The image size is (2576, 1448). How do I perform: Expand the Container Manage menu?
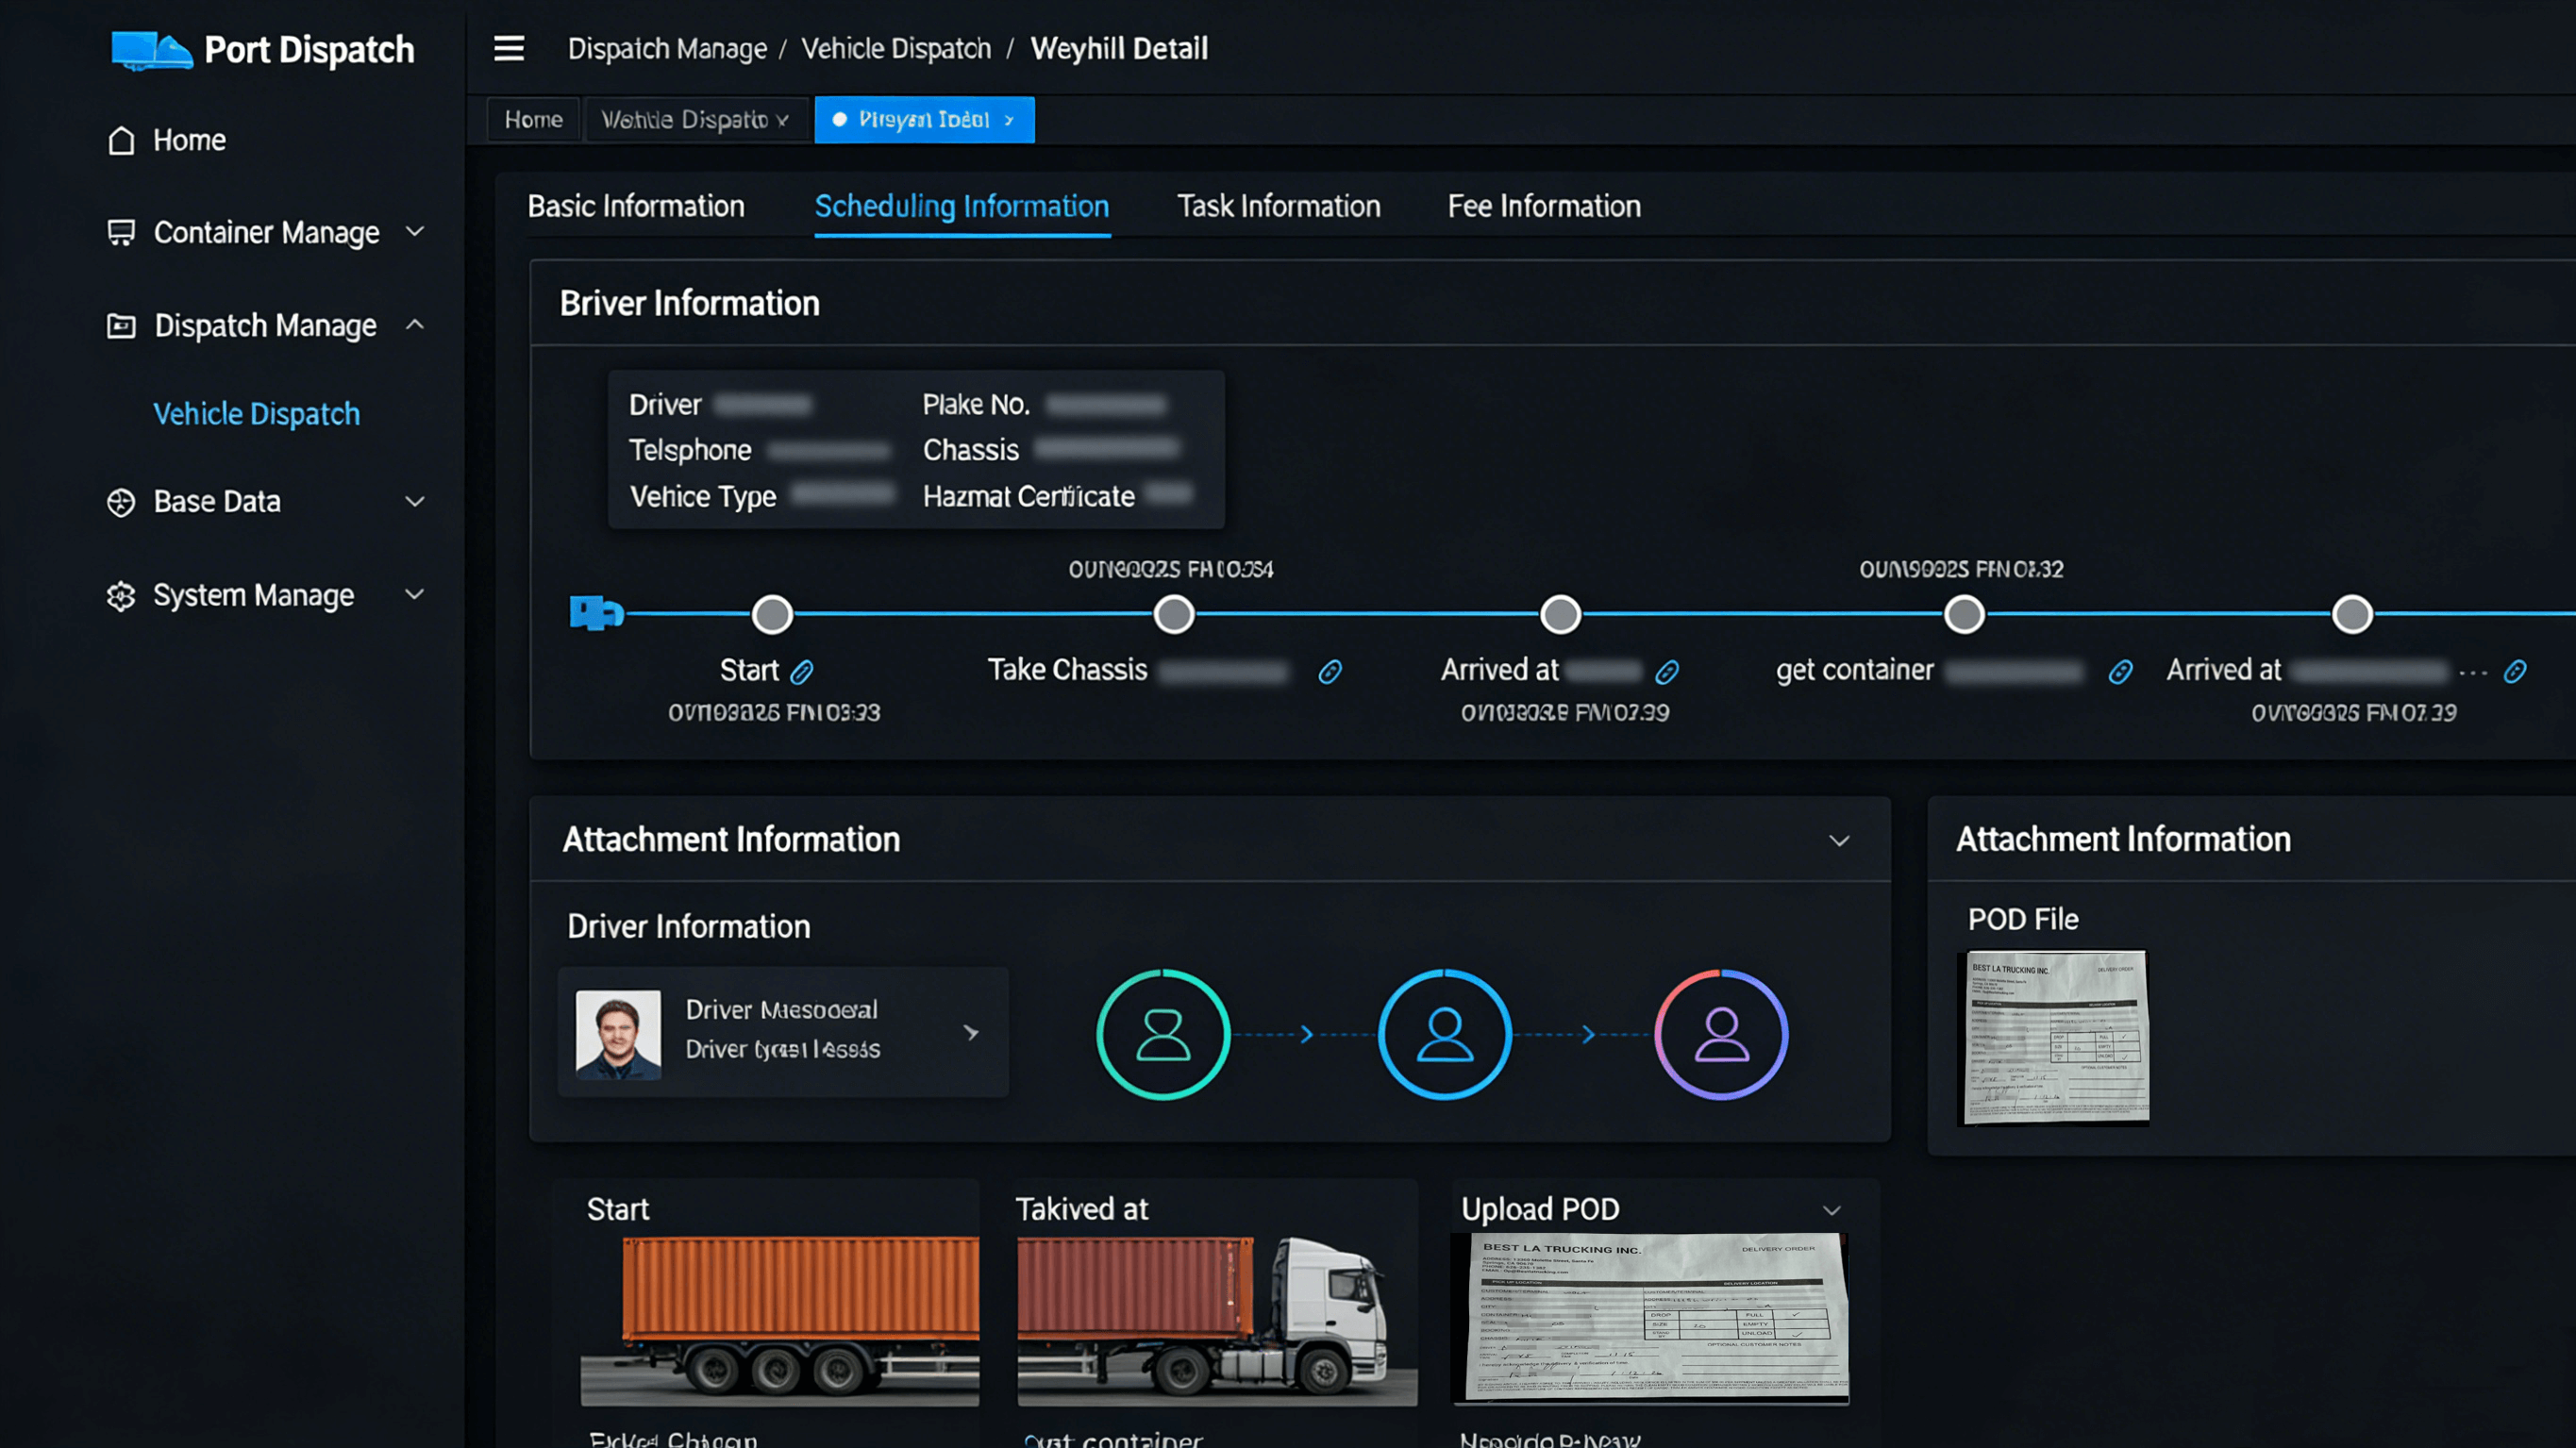point(265,233)
